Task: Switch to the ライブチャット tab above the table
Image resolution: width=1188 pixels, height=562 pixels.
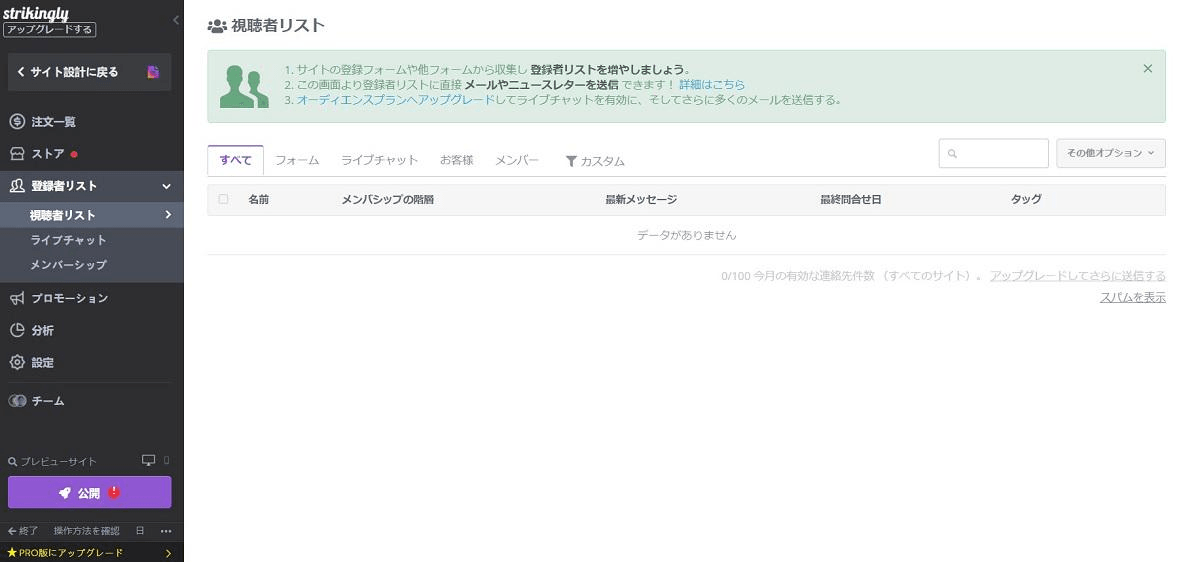Action: [x=380, y=161]
